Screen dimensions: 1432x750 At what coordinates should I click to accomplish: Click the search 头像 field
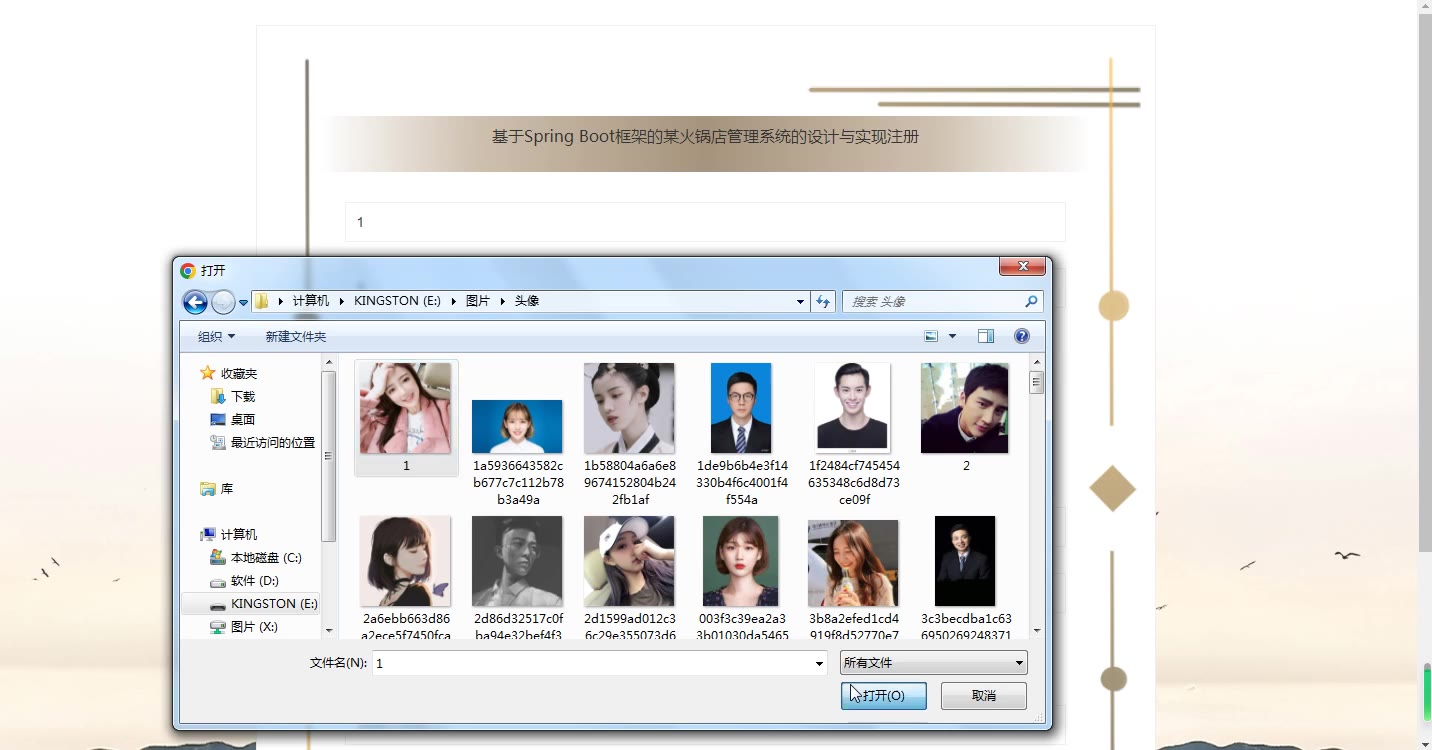pyautogui.click(x=942, y=301)
